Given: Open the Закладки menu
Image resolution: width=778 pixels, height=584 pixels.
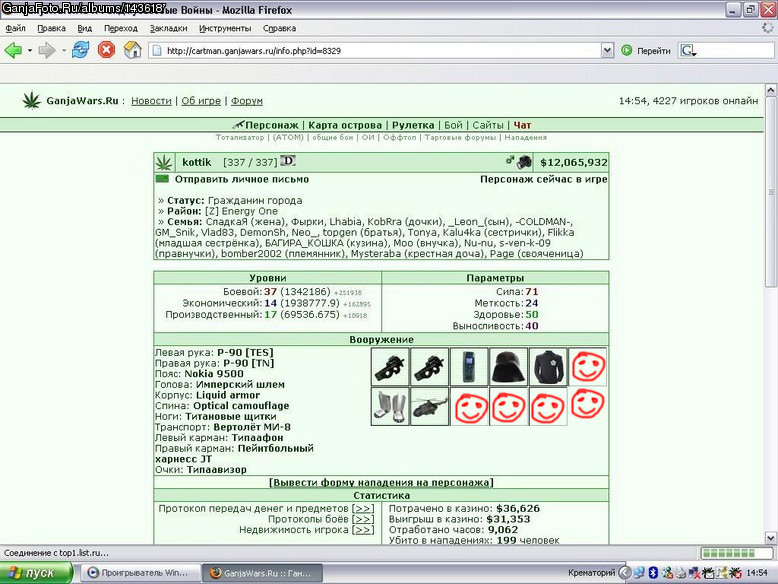Looking at the screenshot, I should (x=169, y=28).
